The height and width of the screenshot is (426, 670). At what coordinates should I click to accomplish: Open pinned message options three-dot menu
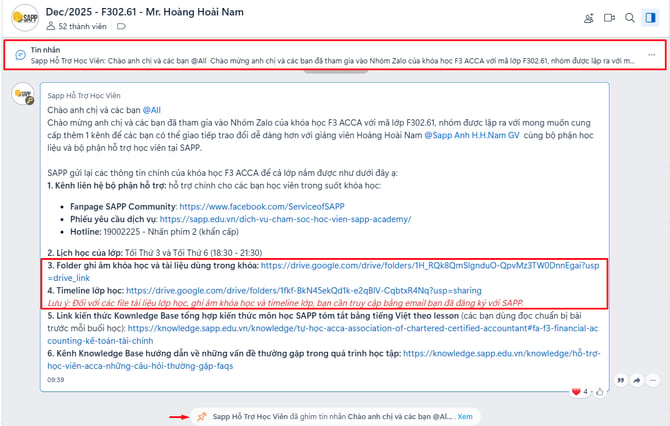tap(652, 55)
